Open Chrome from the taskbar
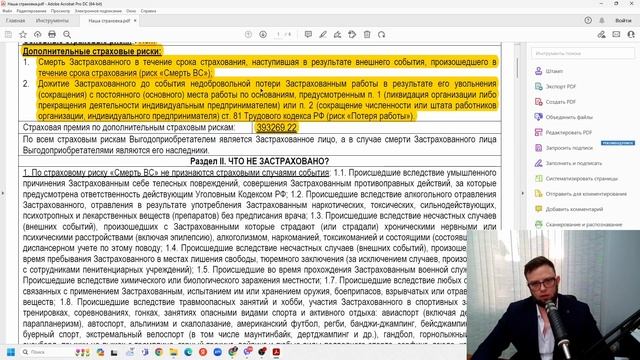This screenshot has width=640, height=360. click(159, 352)
